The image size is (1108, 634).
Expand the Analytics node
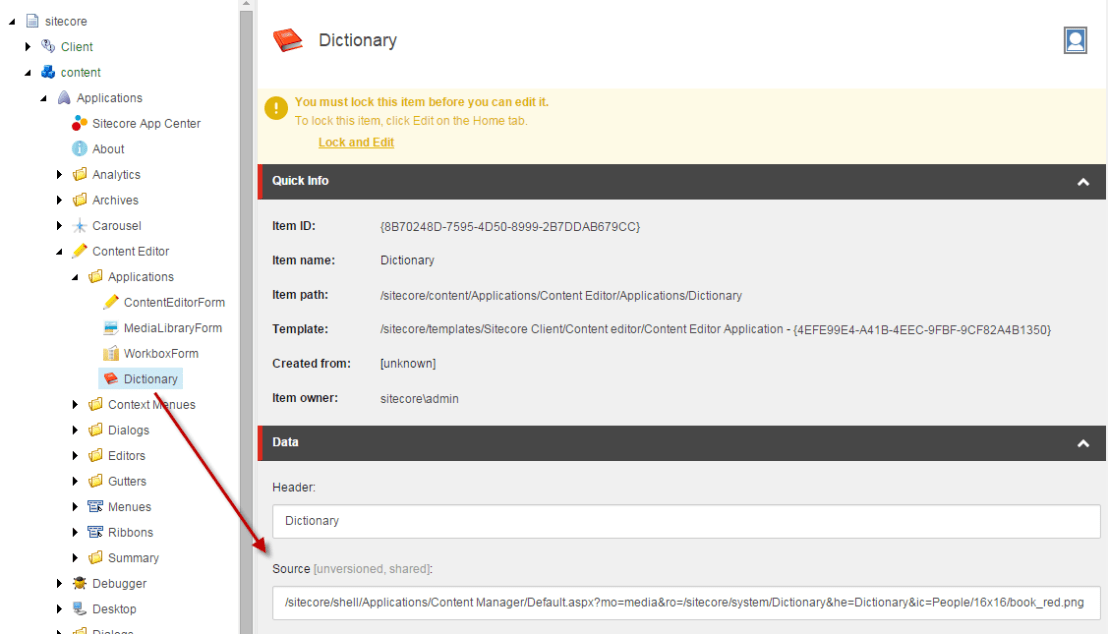(58, 174)
